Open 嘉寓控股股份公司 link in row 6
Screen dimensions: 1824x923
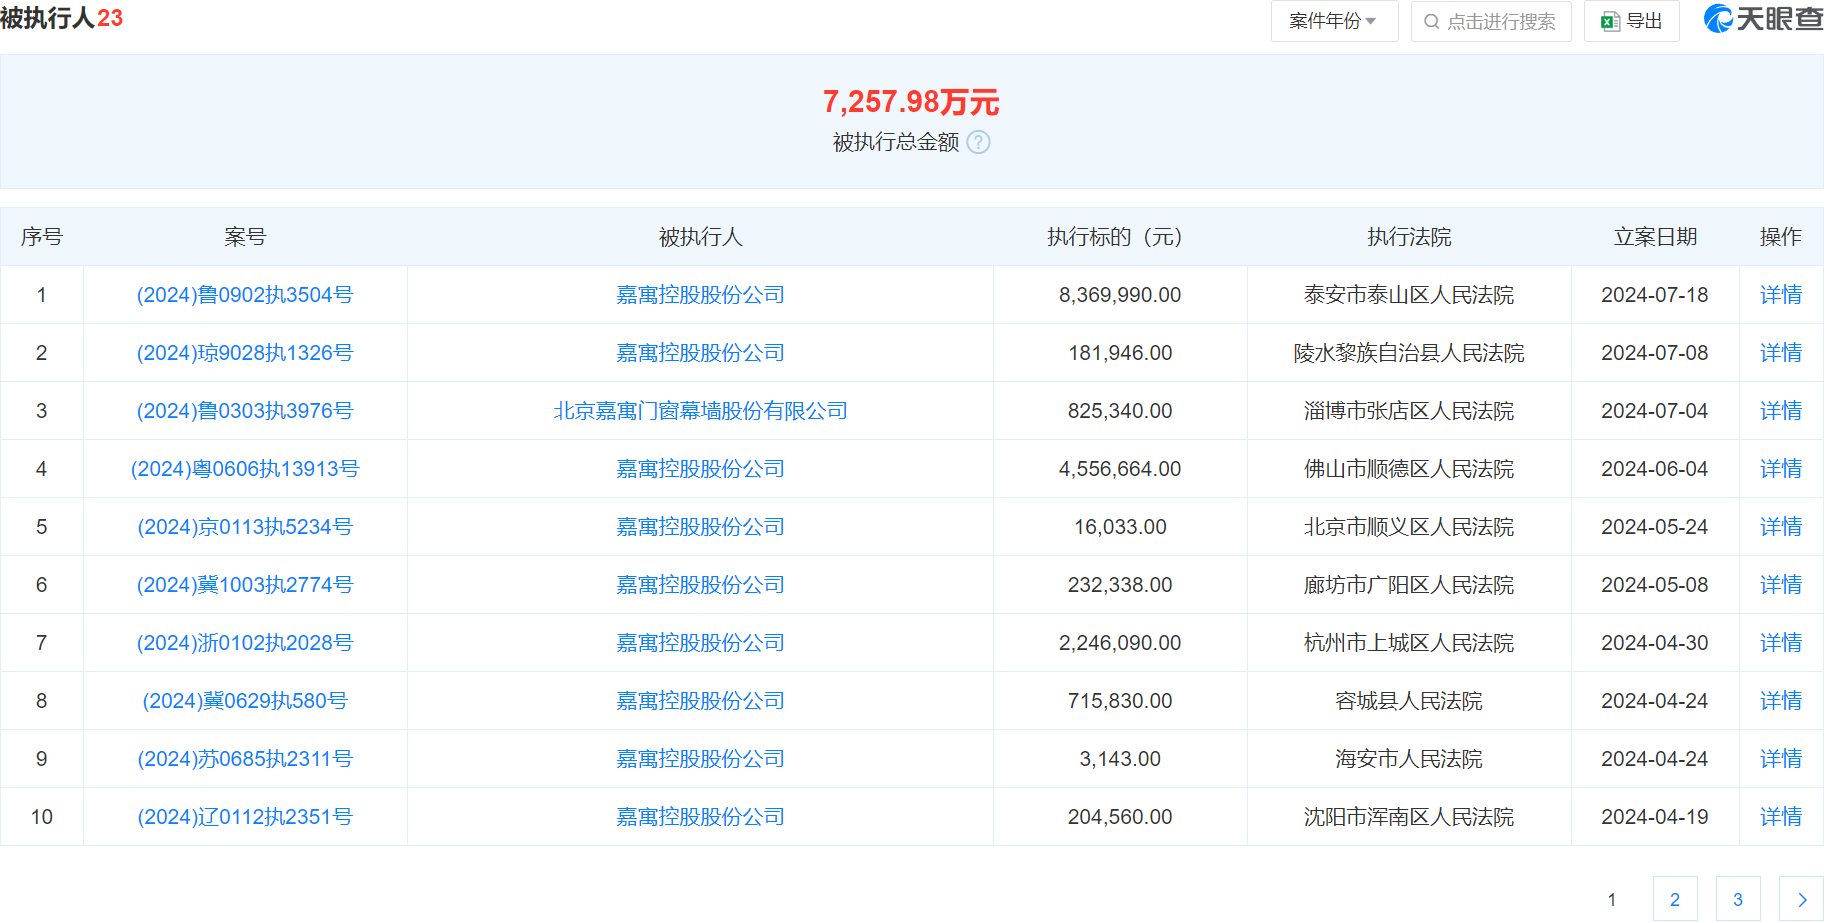coord(700,585)
